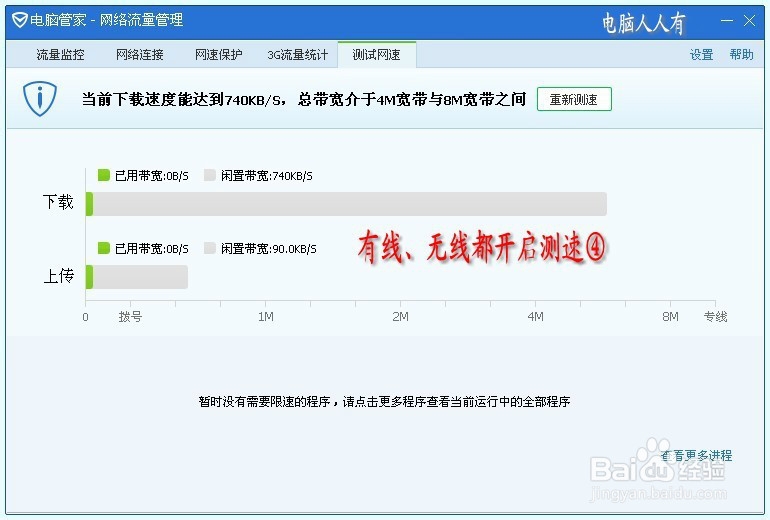Open the 帮助 link
770x520 pixels.
[741, 55]
